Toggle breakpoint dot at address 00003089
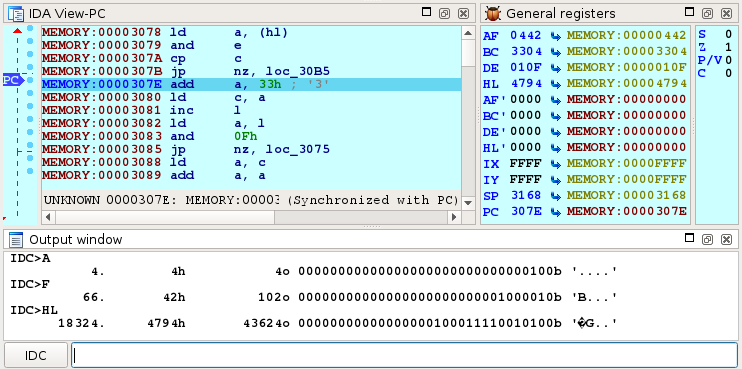The height and width of the screenshot is (369, 742). [x=30, y=171]
